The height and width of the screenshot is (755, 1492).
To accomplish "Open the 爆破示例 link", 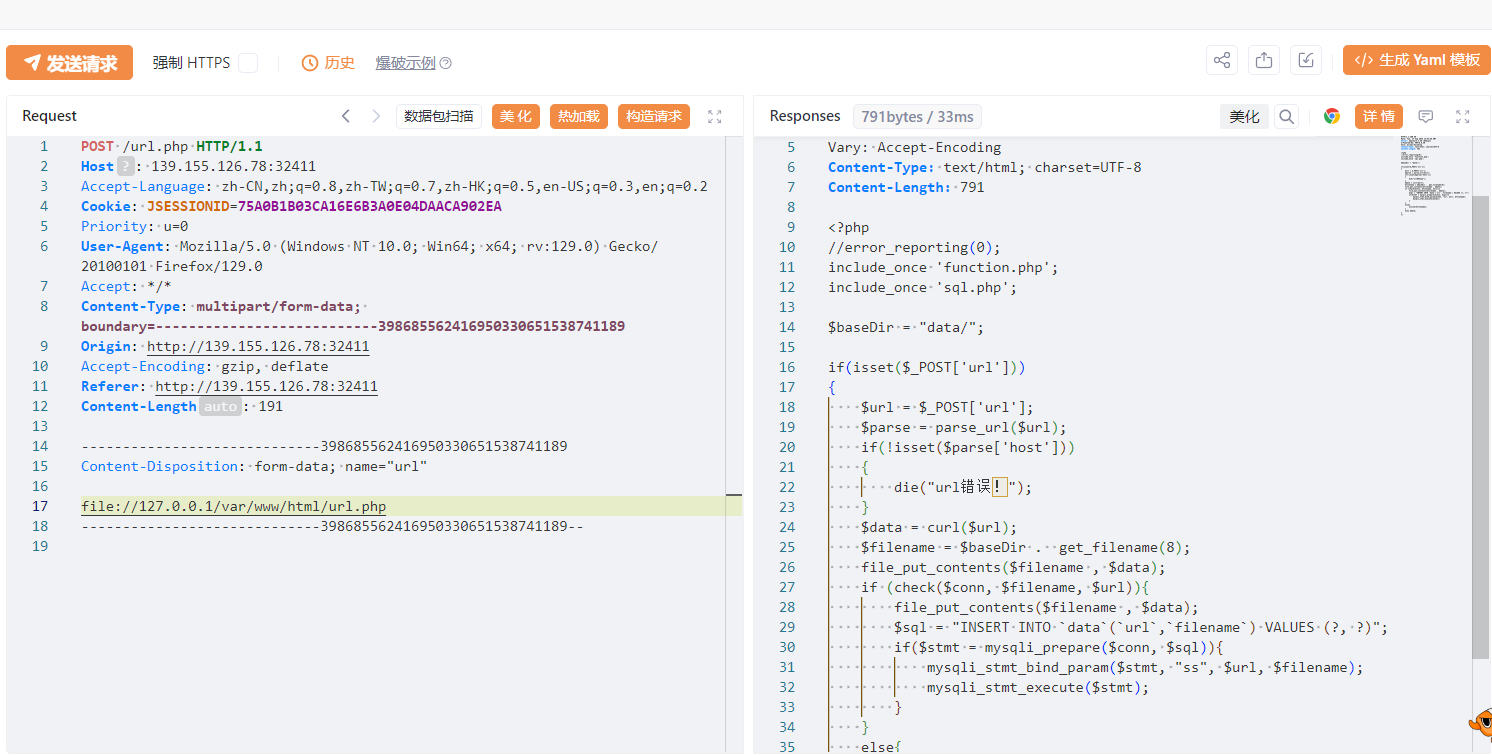I will [405, 63].
